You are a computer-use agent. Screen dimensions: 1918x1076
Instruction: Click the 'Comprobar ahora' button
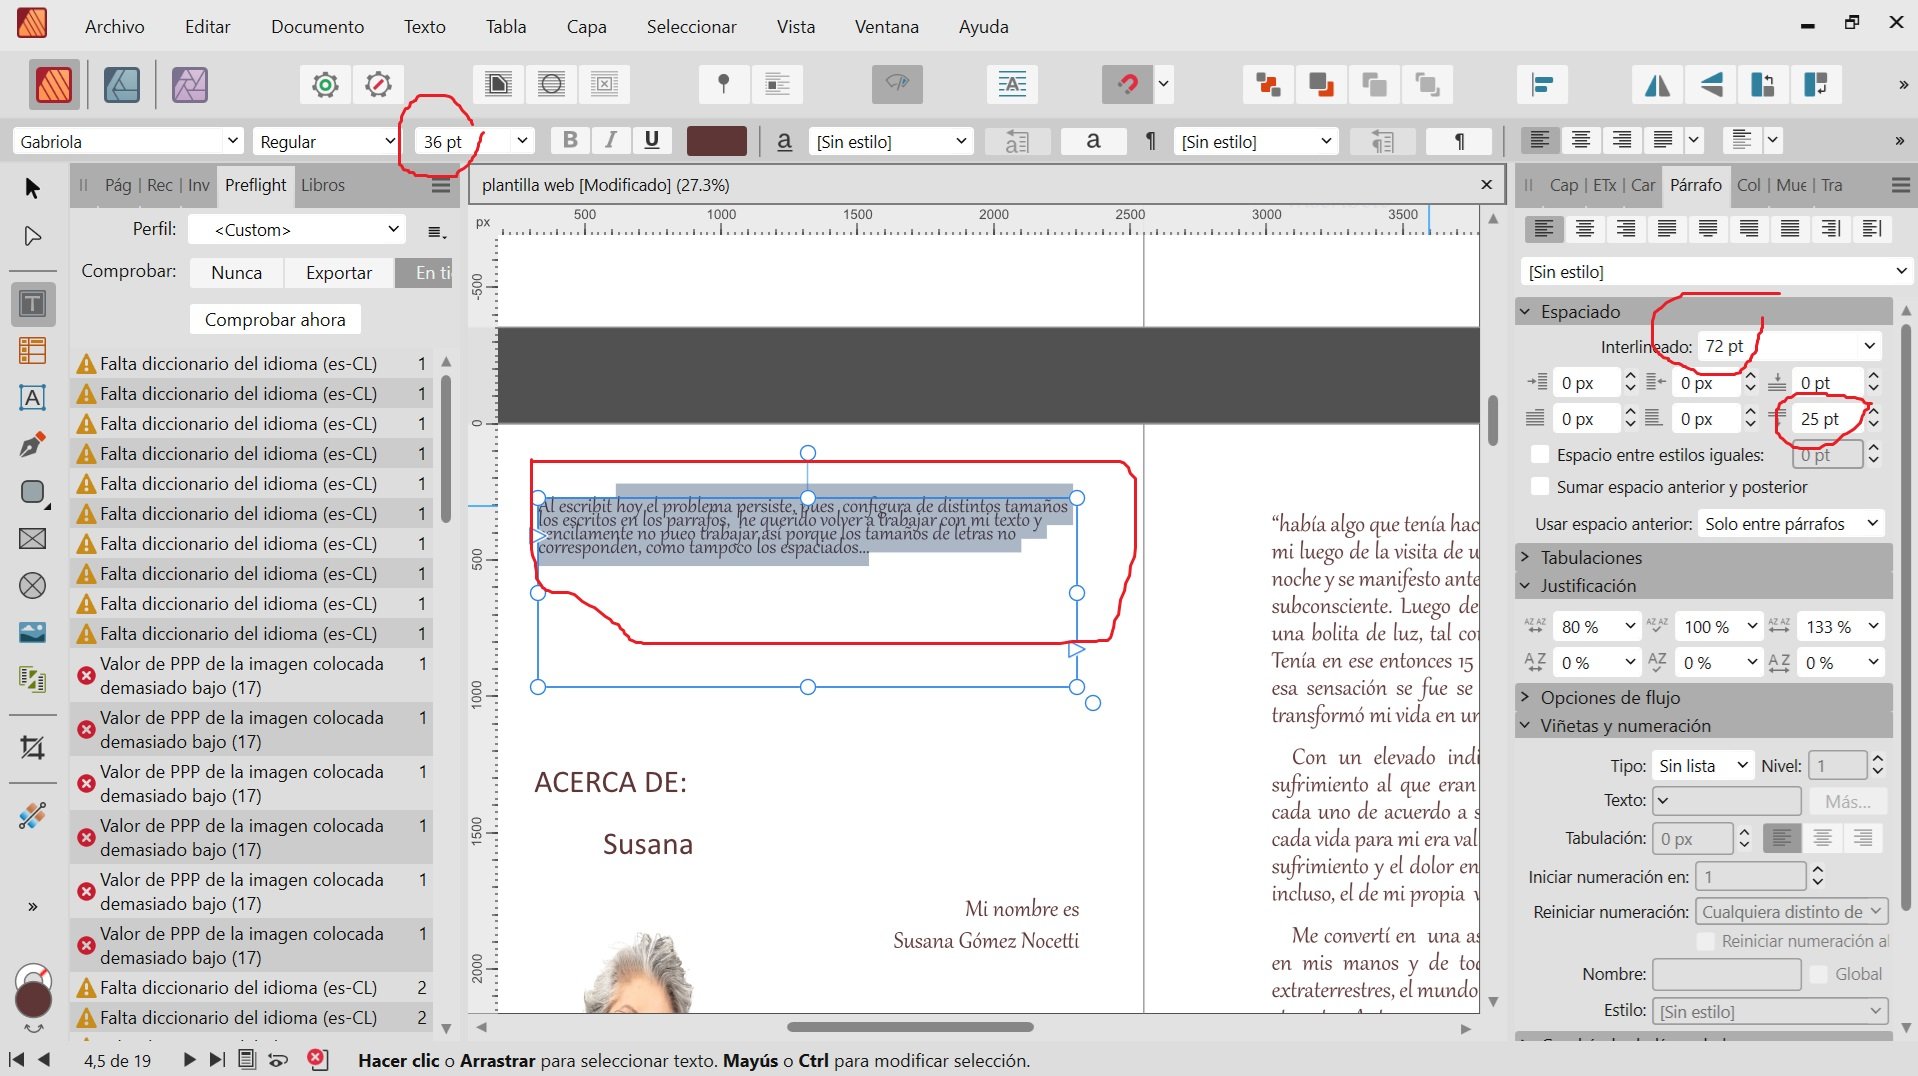pyautogui.click(x=275, y=320)
